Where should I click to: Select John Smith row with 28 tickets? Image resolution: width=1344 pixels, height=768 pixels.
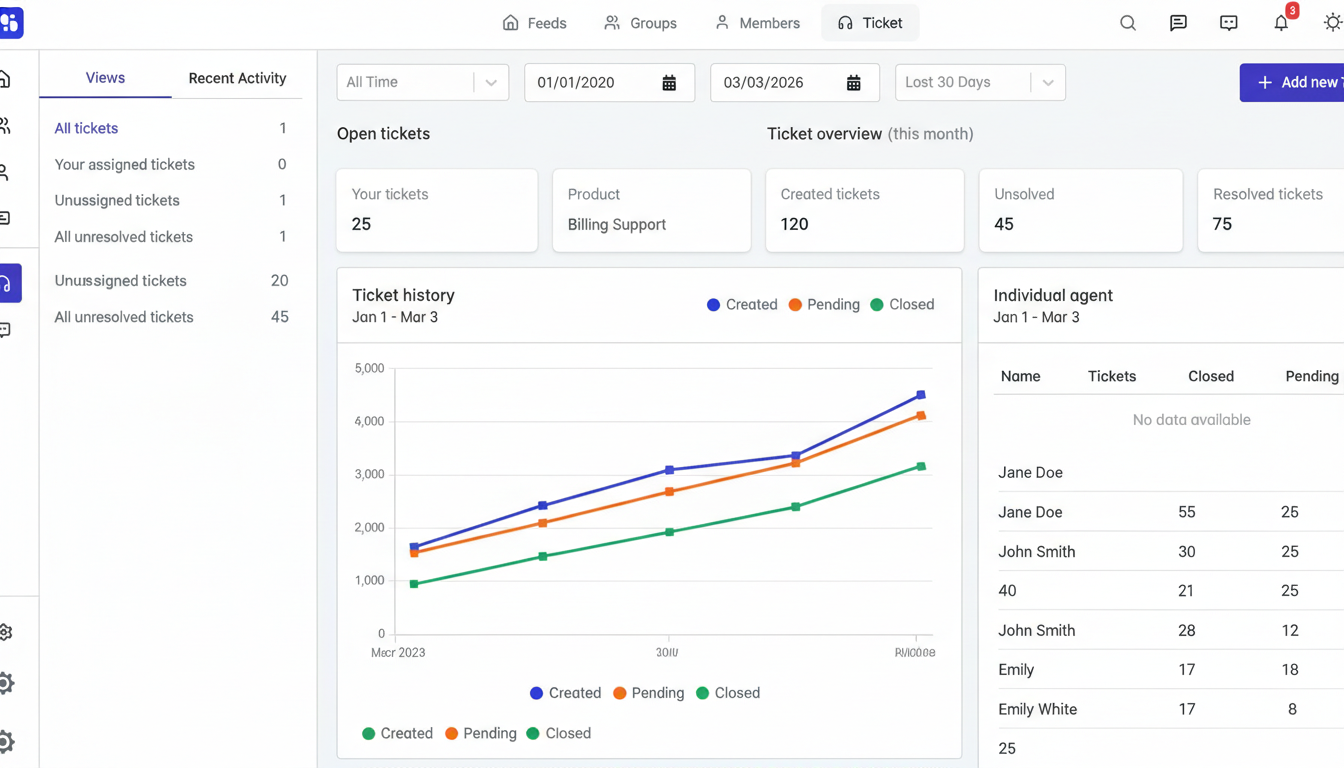tap(1169, 630)
